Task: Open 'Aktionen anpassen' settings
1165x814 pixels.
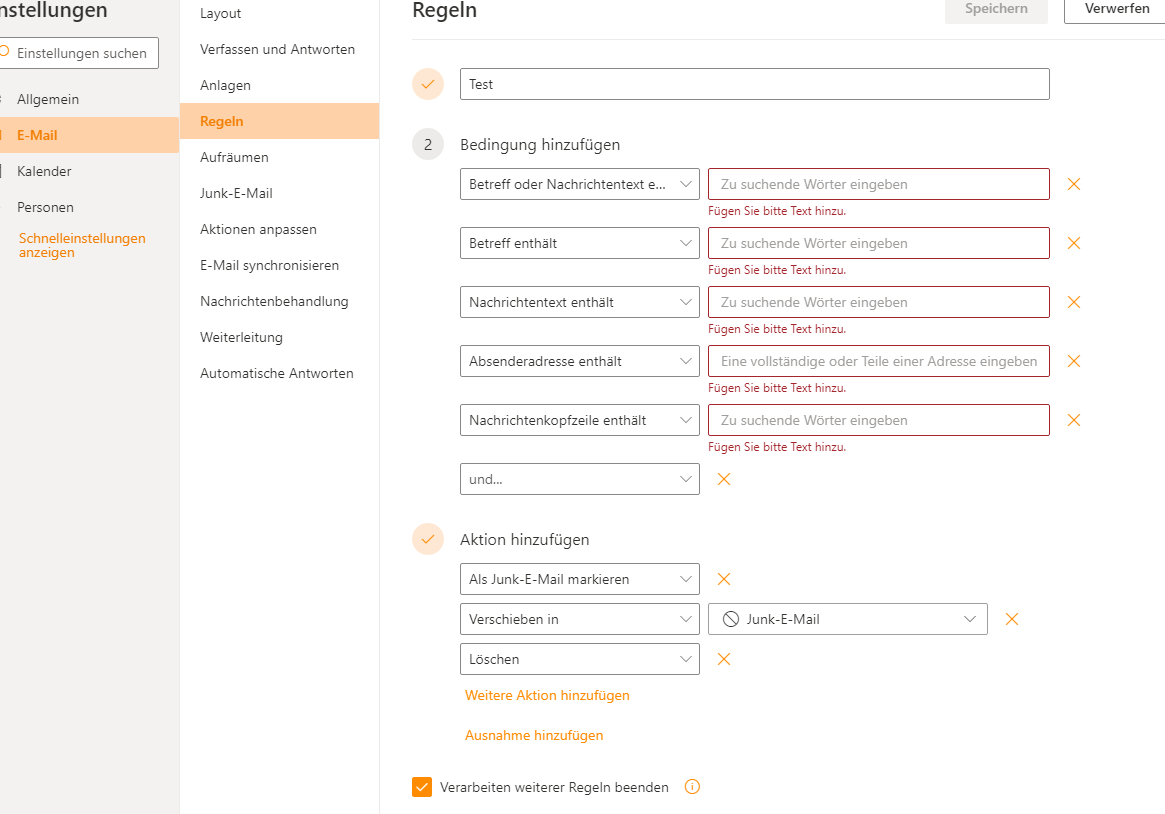Action: pos(279,229)
